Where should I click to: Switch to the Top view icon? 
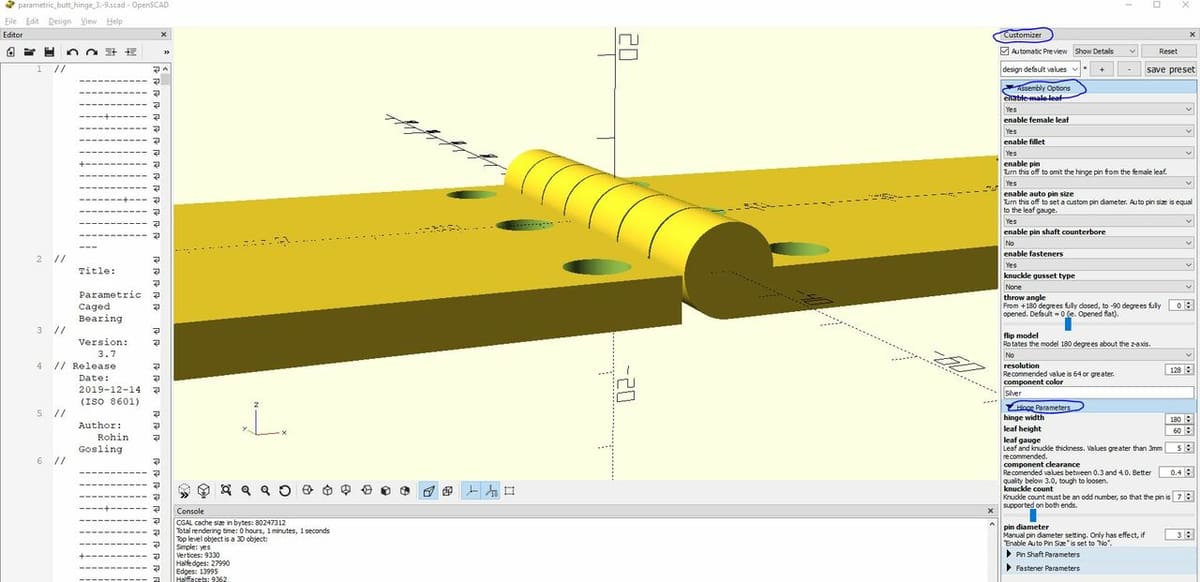(x=327, y=490)
